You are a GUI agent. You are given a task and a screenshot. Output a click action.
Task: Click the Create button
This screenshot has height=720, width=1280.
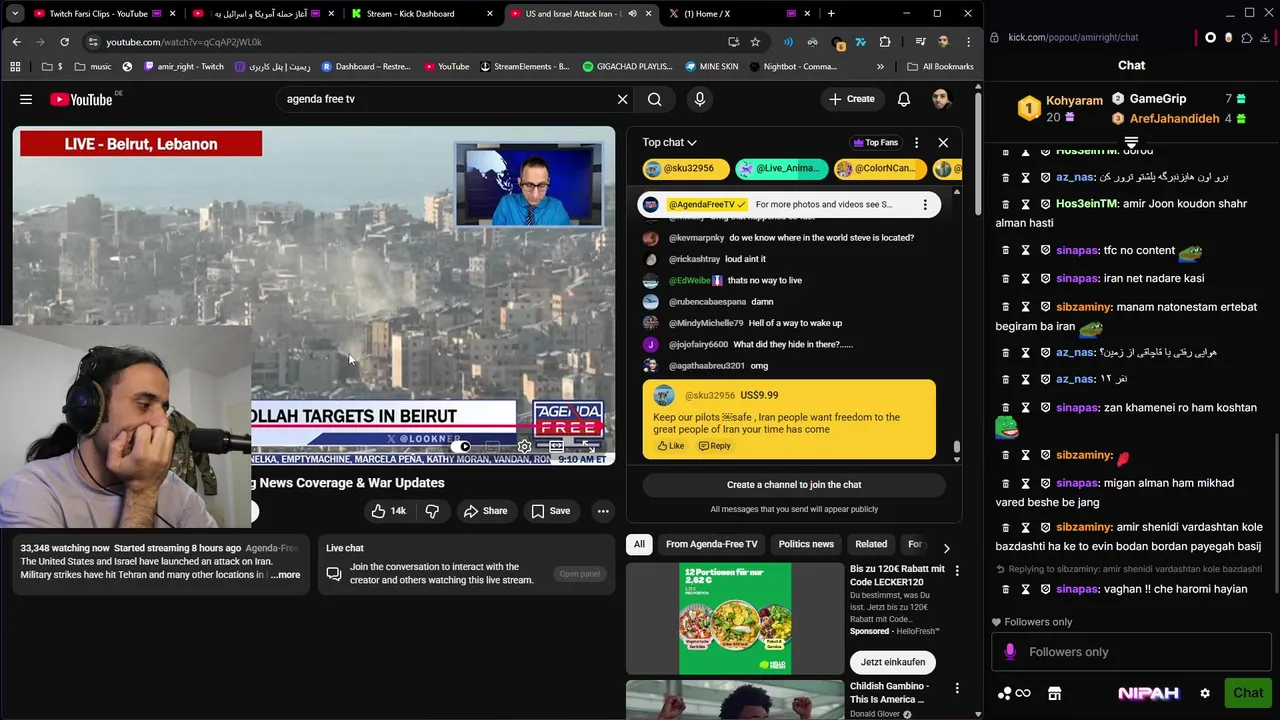[x=852, y=99]
